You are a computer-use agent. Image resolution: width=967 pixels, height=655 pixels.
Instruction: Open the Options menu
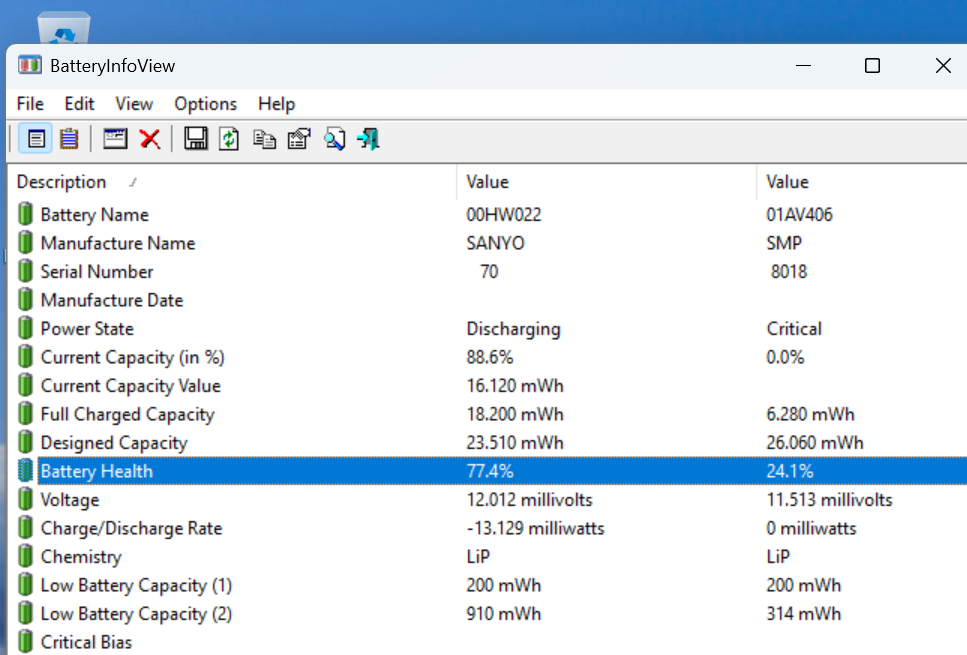pos(205,104)
